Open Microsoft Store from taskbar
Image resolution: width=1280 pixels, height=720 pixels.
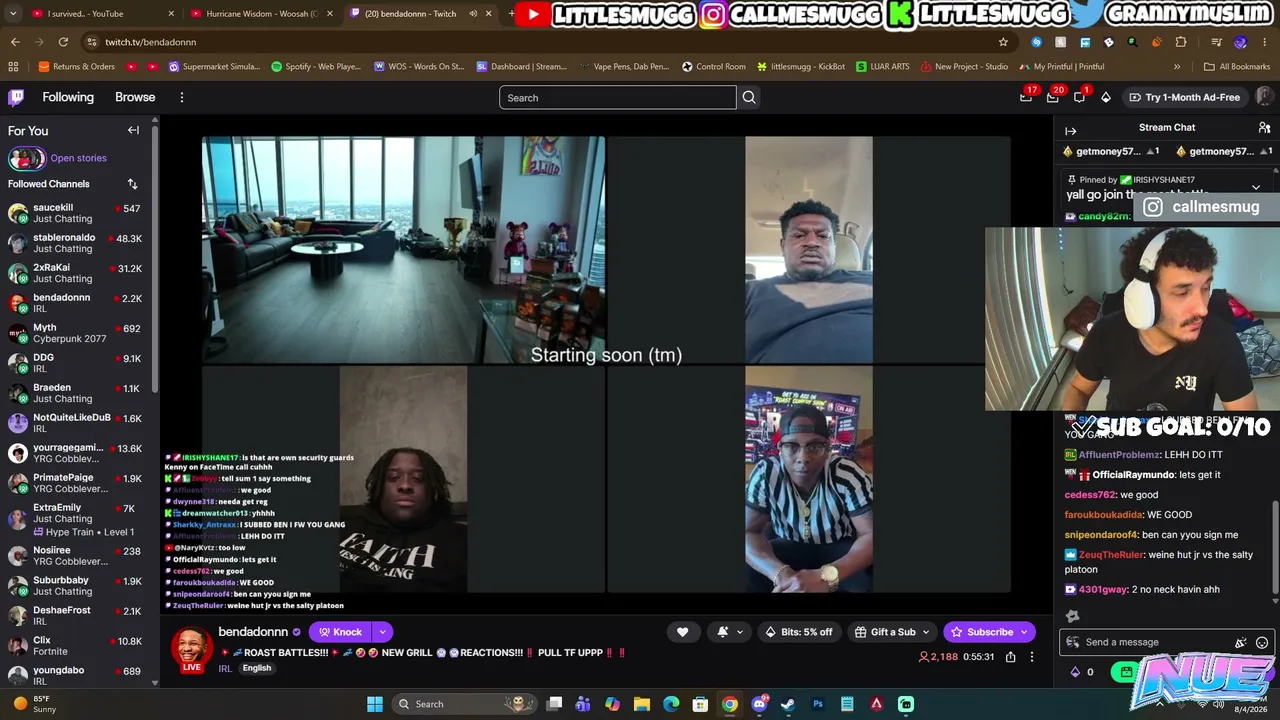(701, 704)
